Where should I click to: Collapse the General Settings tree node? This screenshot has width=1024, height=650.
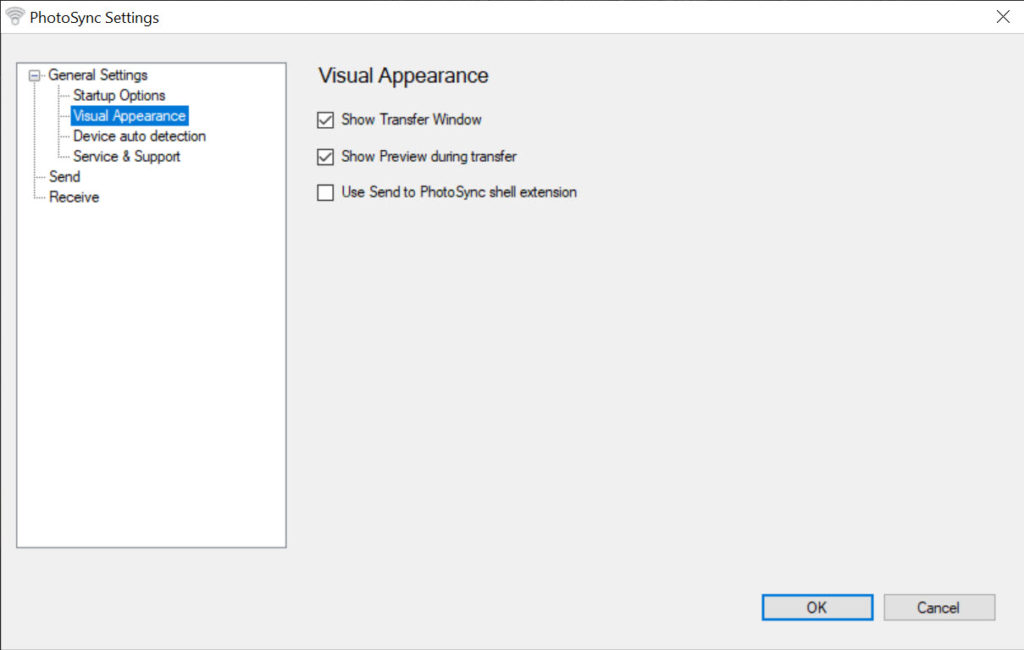coord(35,76)
